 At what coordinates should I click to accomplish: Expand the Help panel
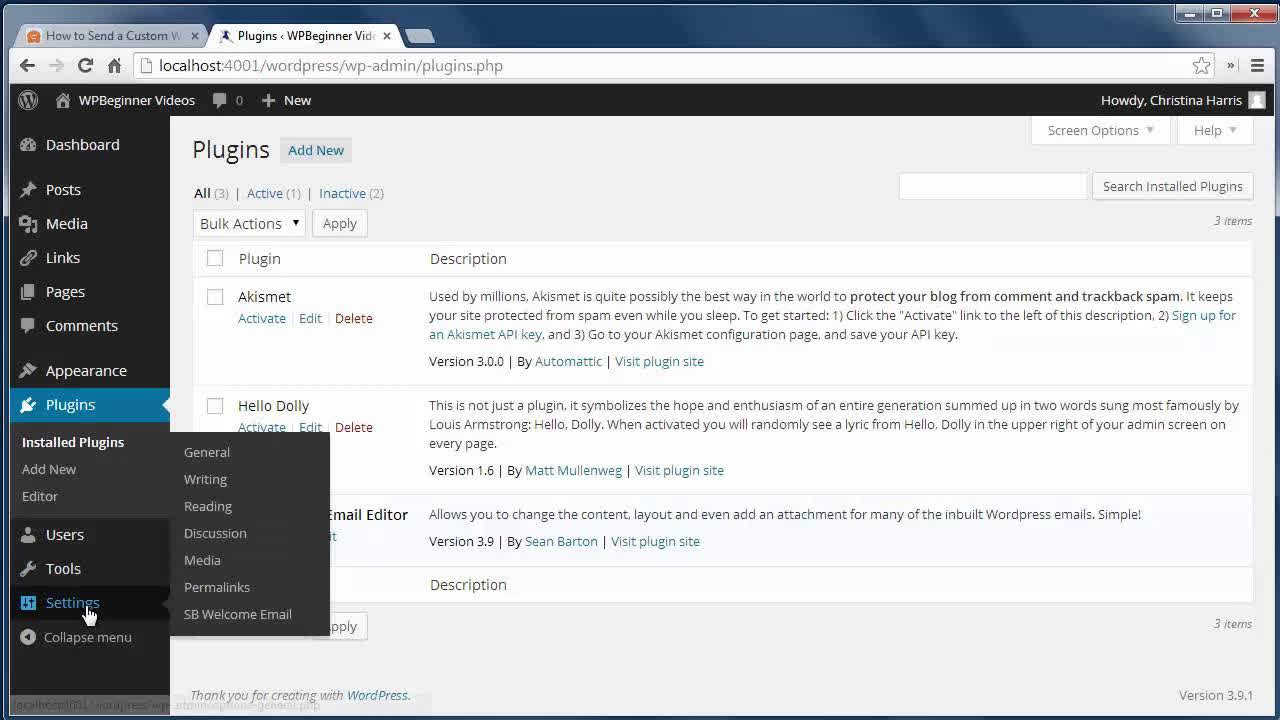[1215, 130]
